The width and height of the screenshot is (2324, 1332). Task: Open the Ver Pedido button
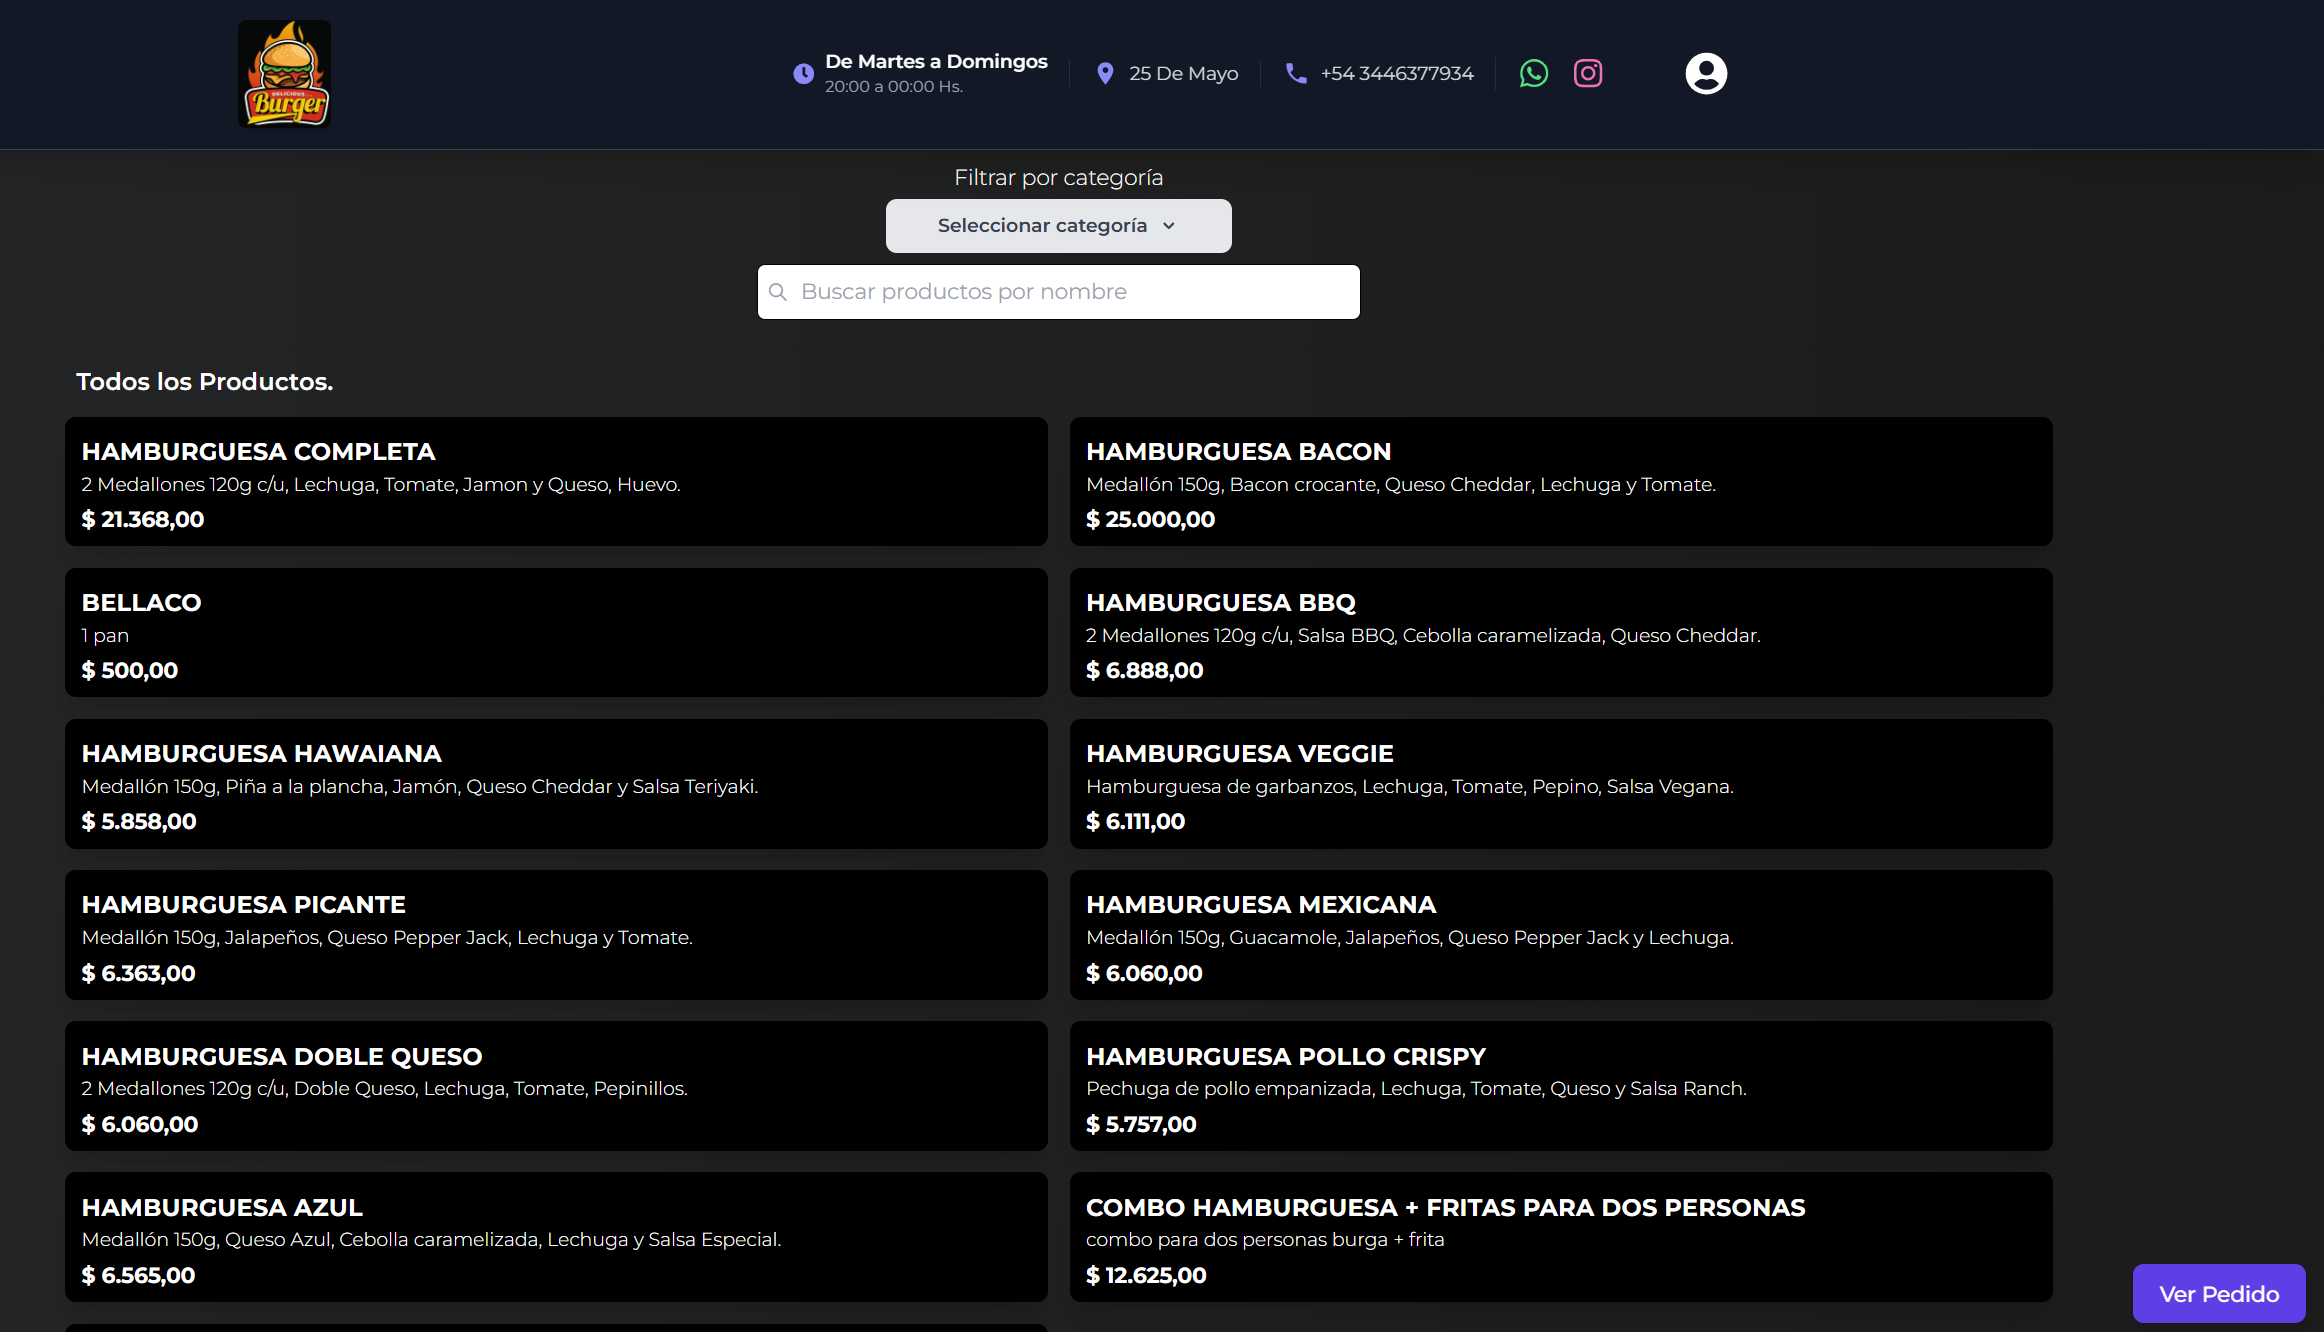tap(2218, 1294)
